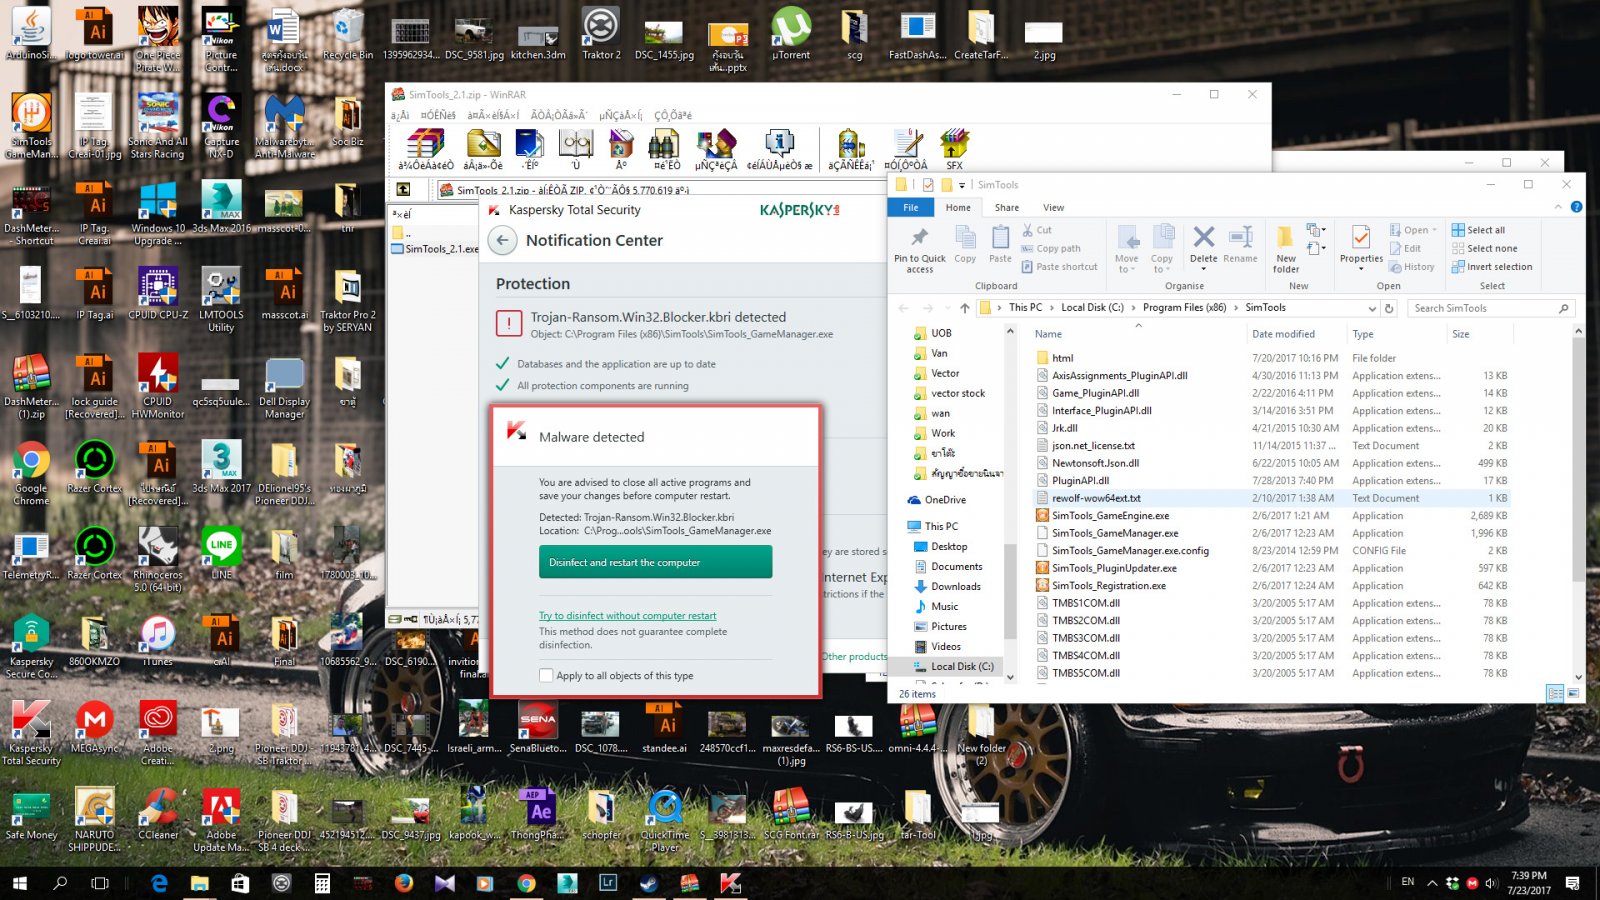
Task: Open the Kaspersky icon on the taskbar
Action: (731, 883)
